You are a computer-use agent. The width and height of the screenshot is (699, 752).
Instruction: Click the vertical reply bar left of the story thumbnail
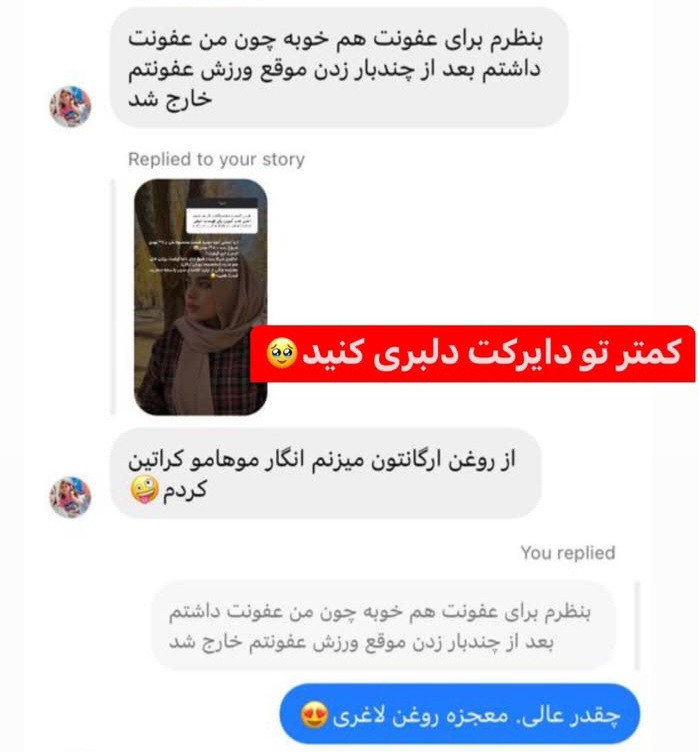(113, 297)
